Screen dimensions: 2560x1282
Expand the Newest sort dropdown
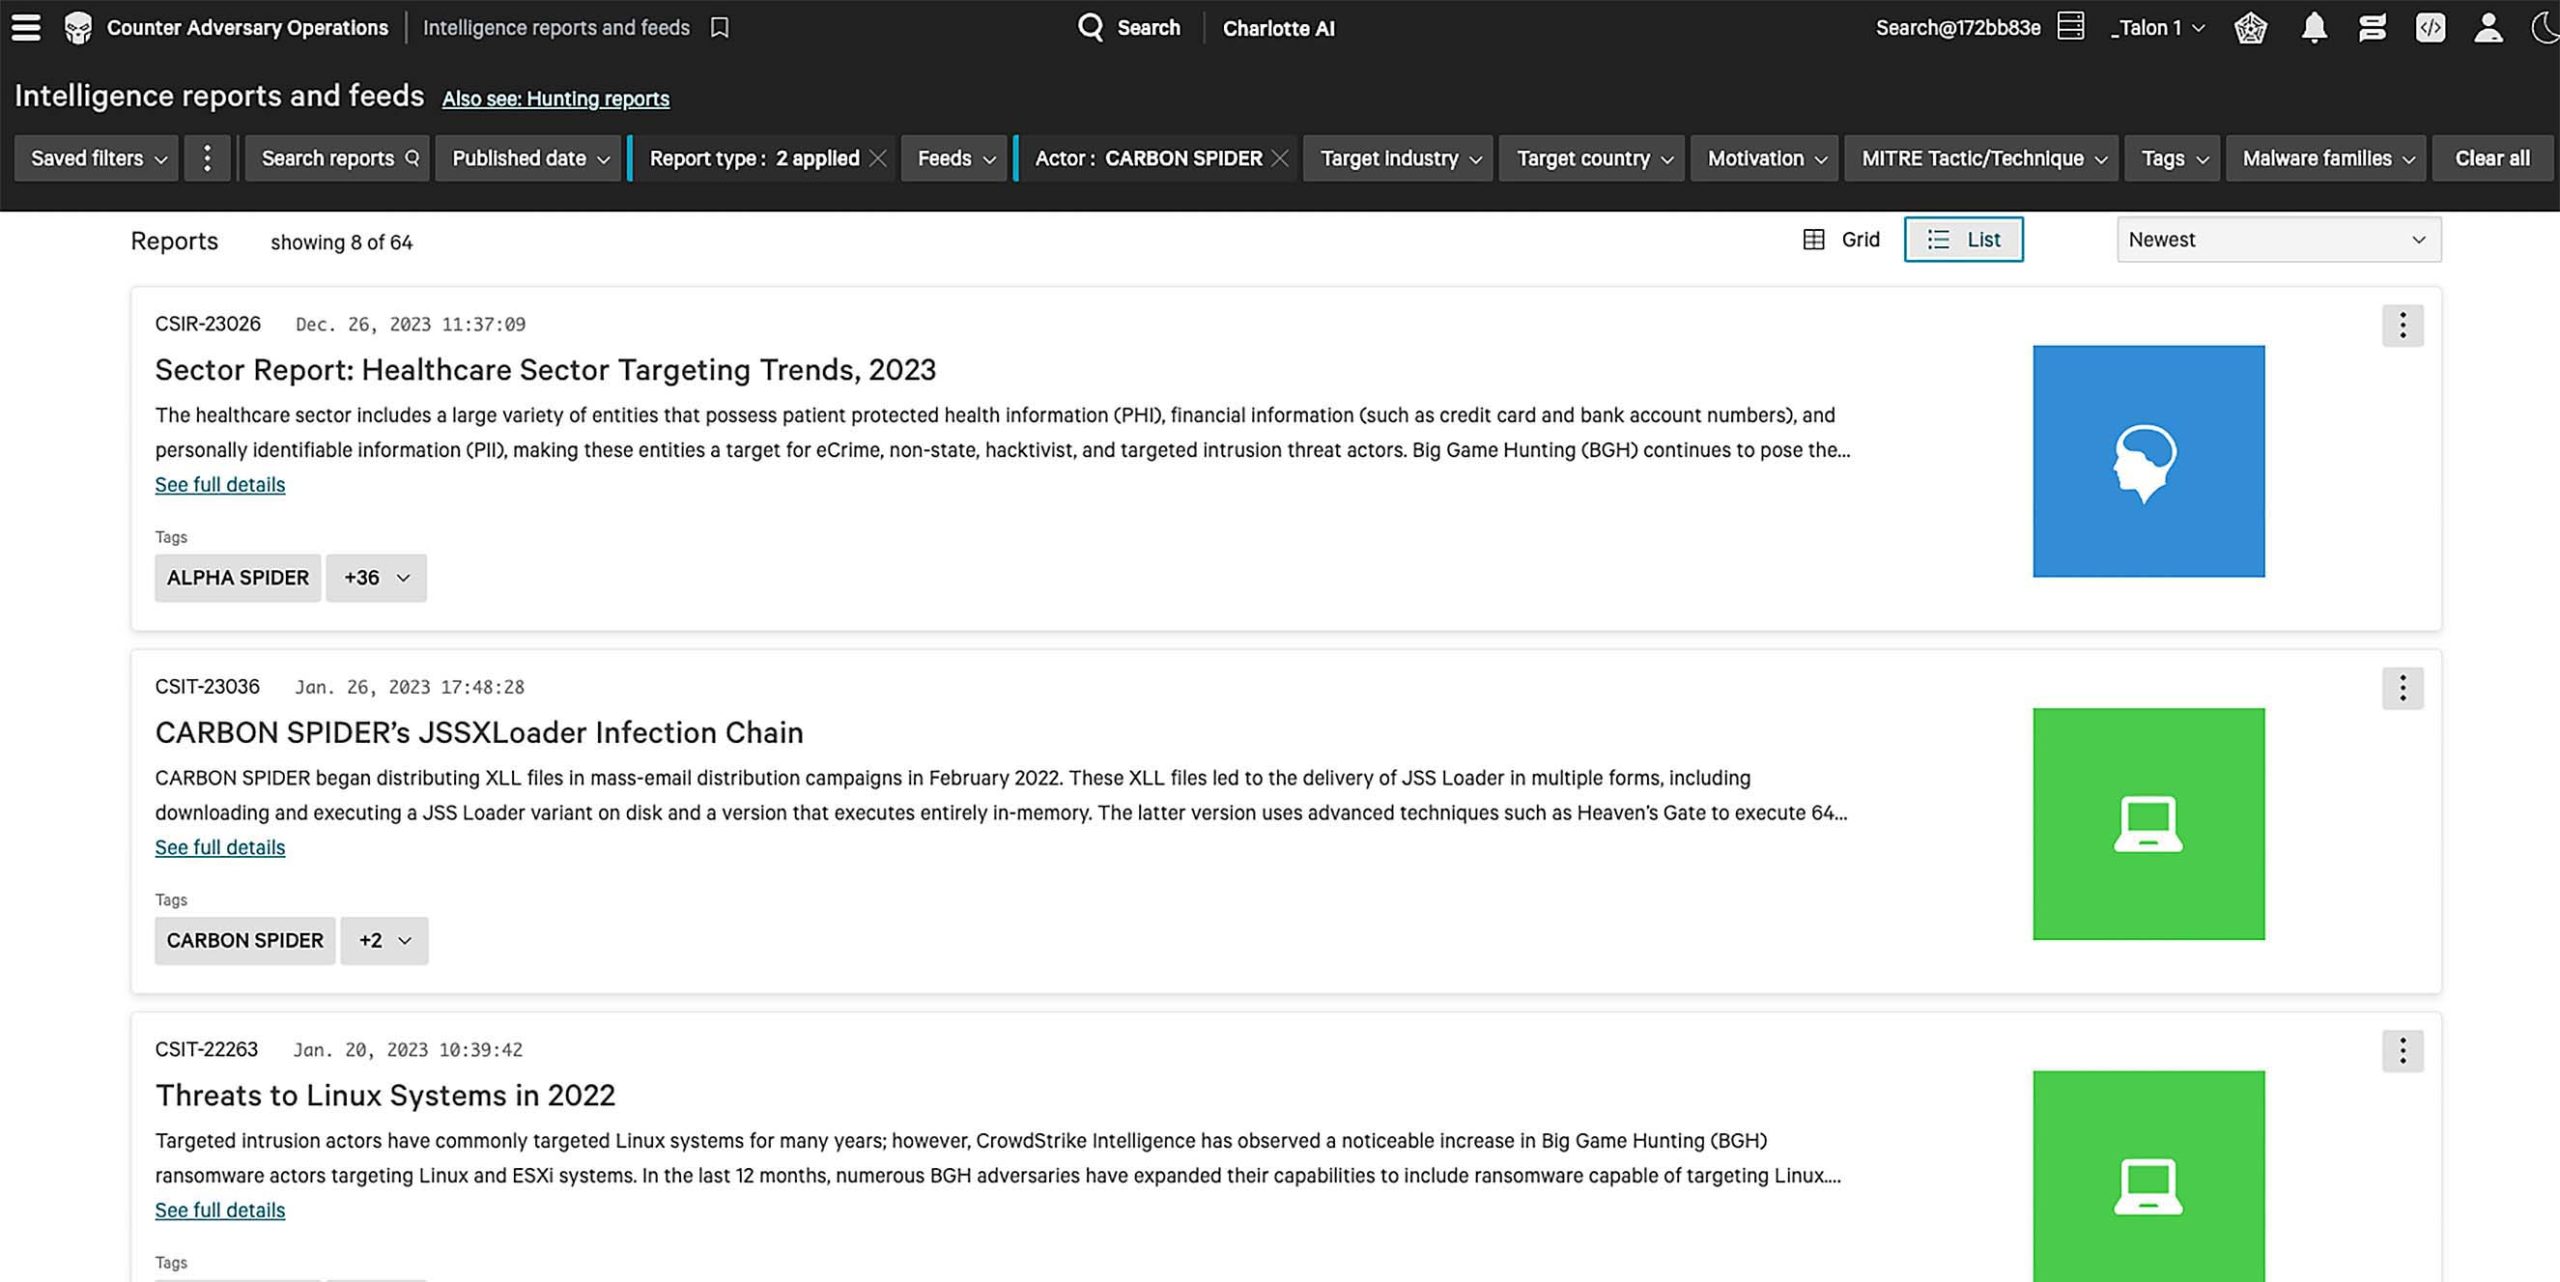[x=2278, y=239]
